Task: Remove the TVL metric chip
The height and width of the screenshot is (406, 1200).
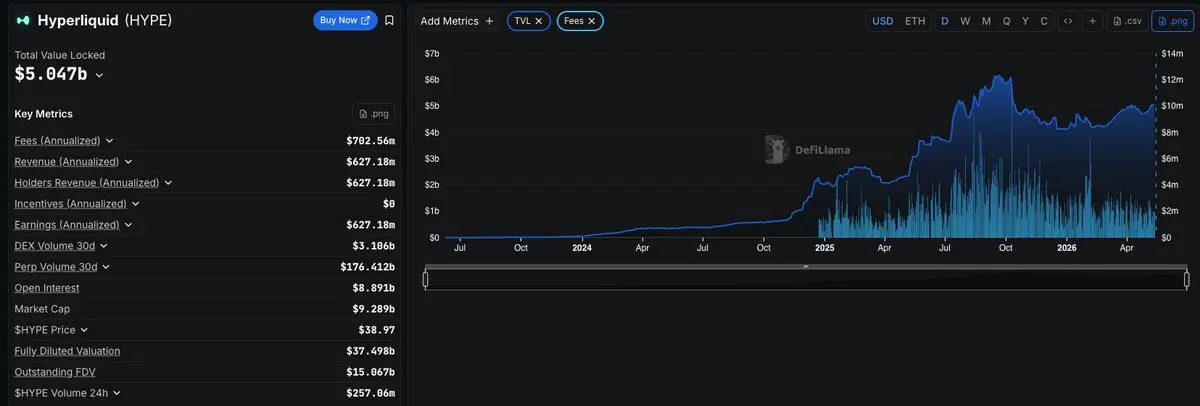Action: click(x=540, y=21)
